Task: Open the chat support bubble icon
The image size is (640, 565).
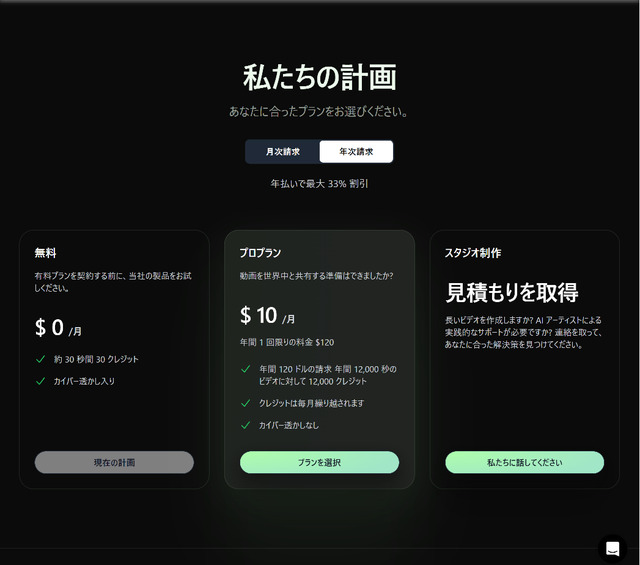Action: point(612,549)
